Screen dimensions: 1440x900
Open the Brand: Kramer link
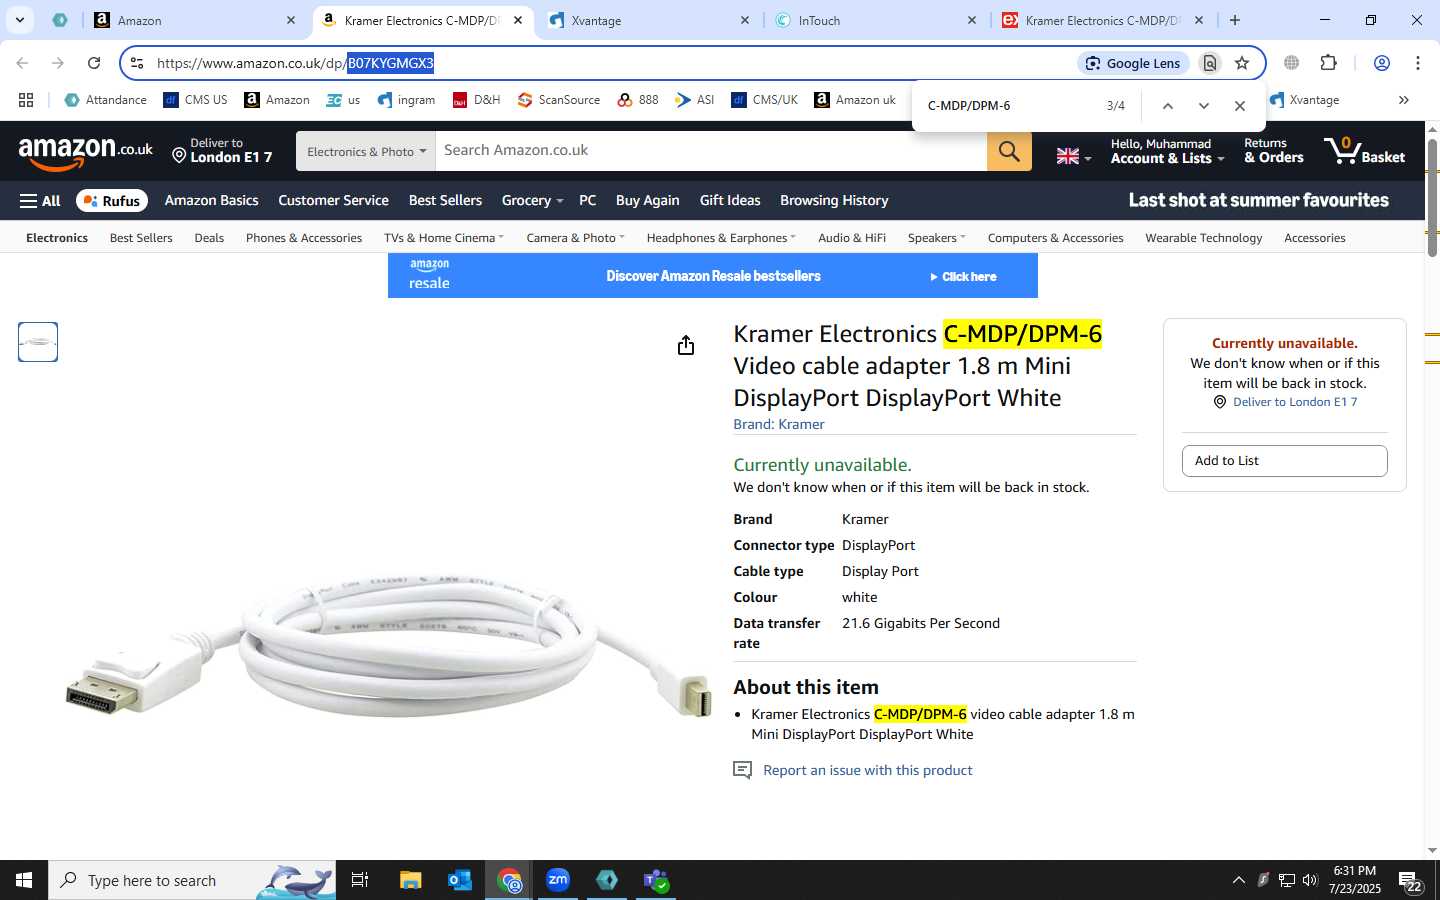pos(779,424)
